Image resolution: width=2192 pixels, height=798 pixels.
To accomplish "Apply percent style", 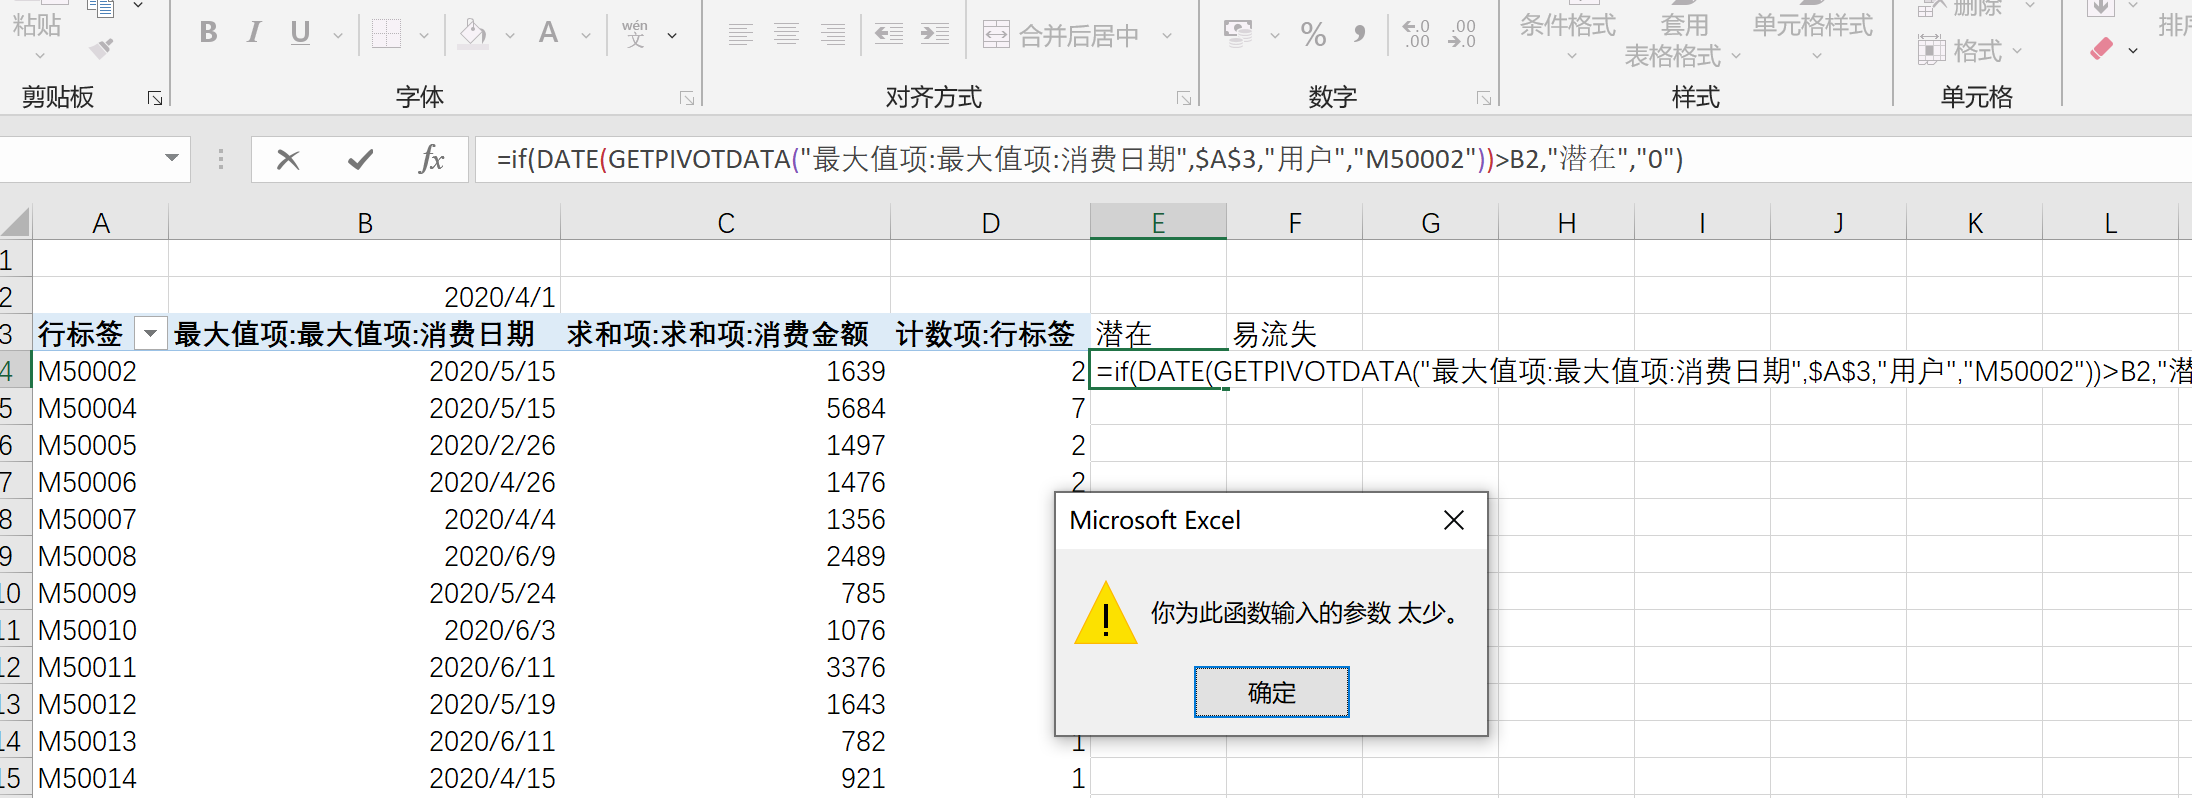I will point(1313,35).
